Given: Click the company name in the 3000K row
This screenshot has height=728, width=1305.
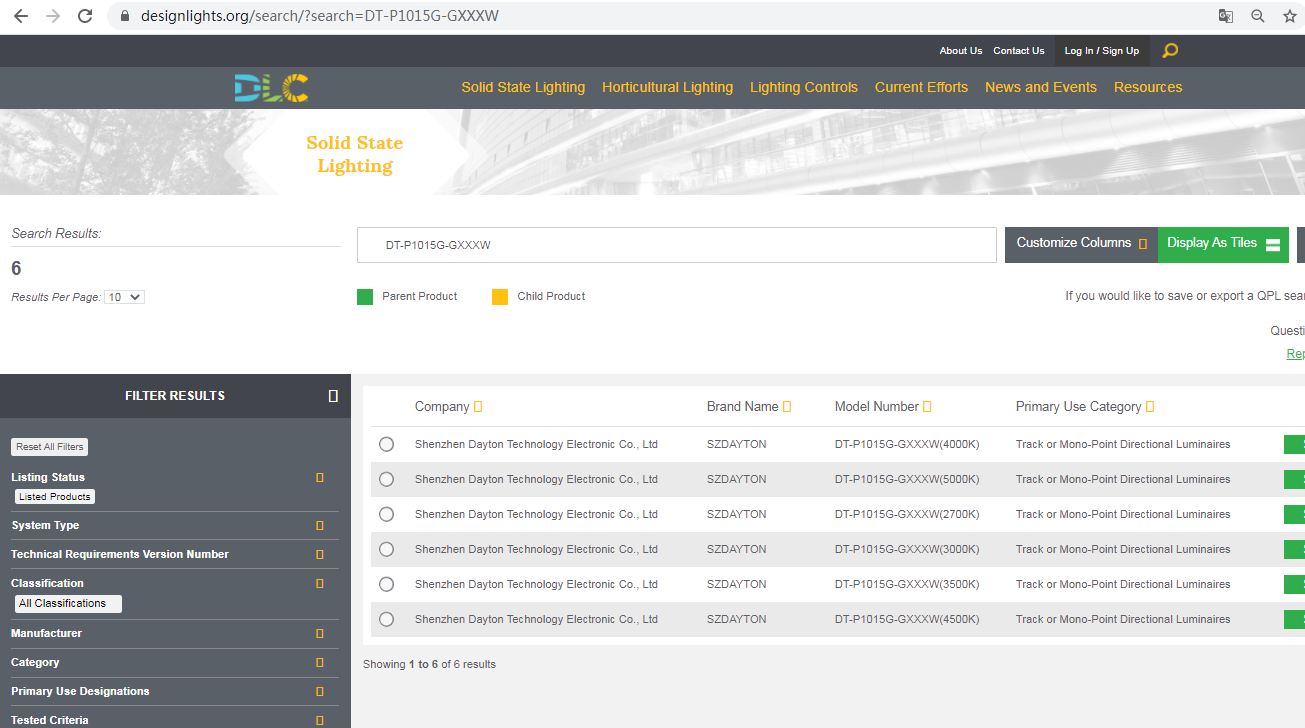Looking at the screenshot, I should click(x=536, y=550).
